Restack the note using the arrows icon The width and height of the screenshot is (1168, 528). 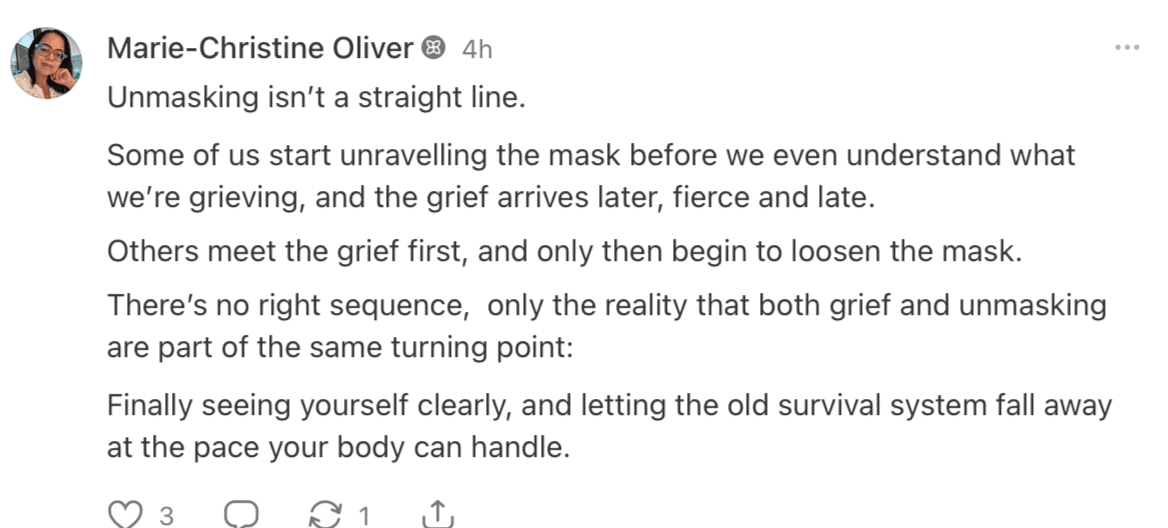pyautogui.click(x=326, y=515)
